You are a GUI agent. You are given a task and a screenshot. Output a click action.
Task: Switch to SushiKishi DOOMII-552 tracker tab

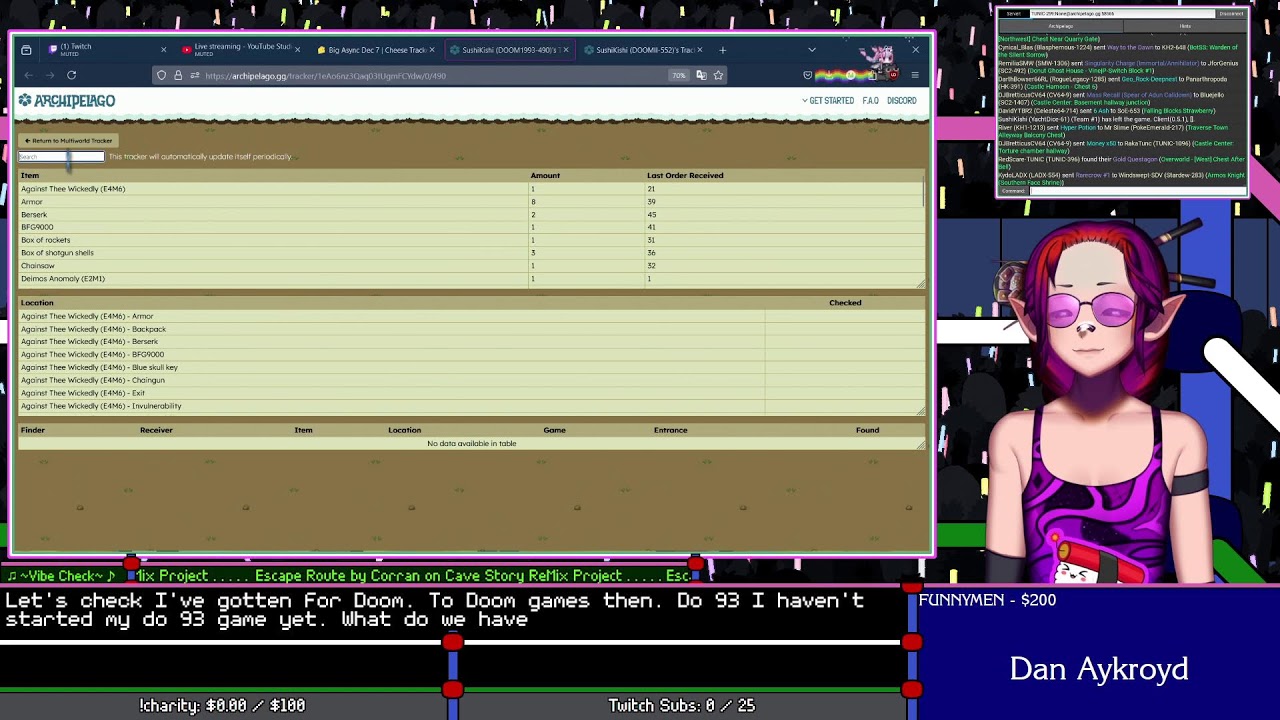[642, 50]
